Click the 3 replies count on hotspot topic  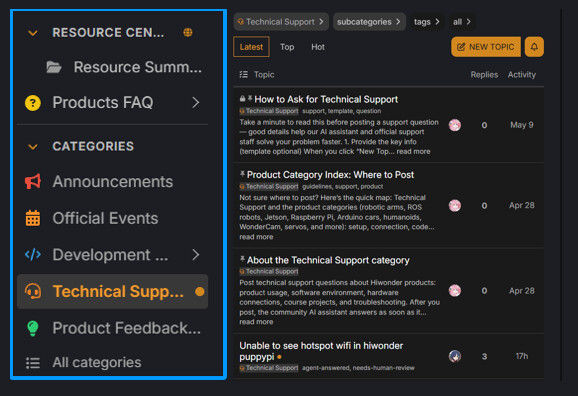tap(484, 357)
